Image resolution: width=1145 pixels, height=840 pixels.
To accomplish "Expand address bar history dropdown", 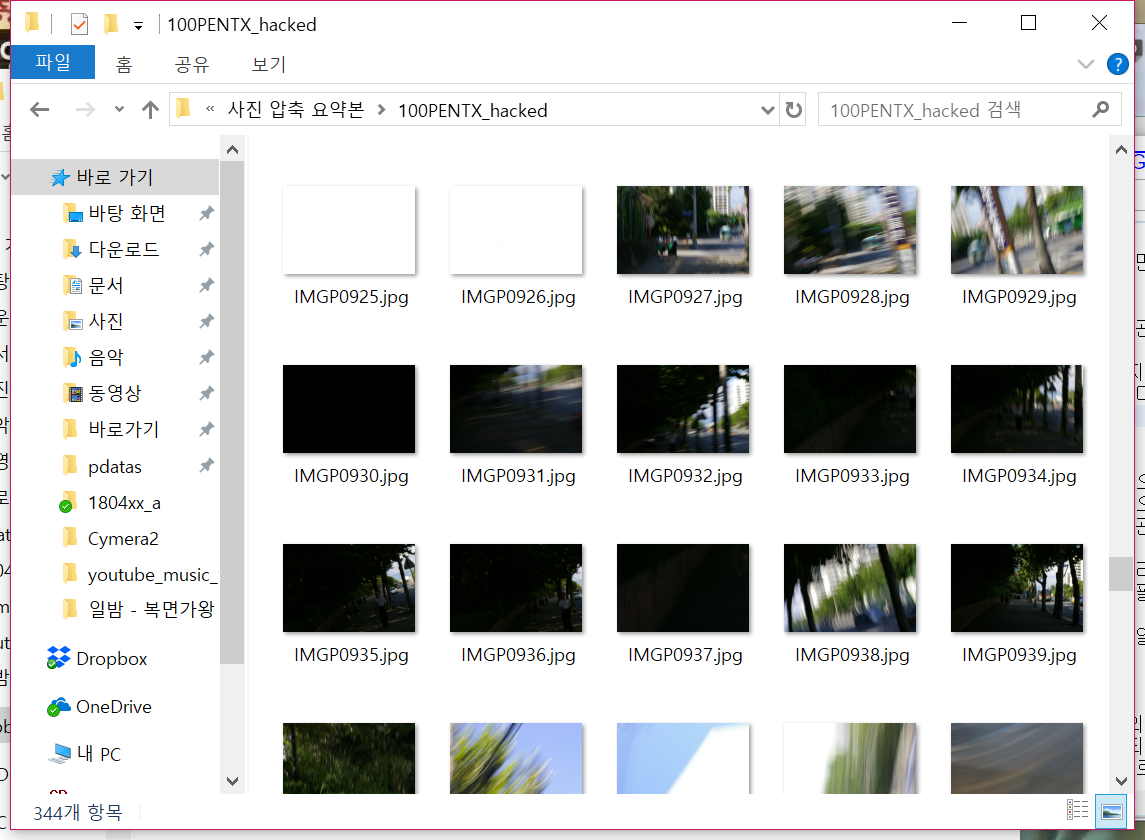I will pyautogui.click(x=767, y=110).
